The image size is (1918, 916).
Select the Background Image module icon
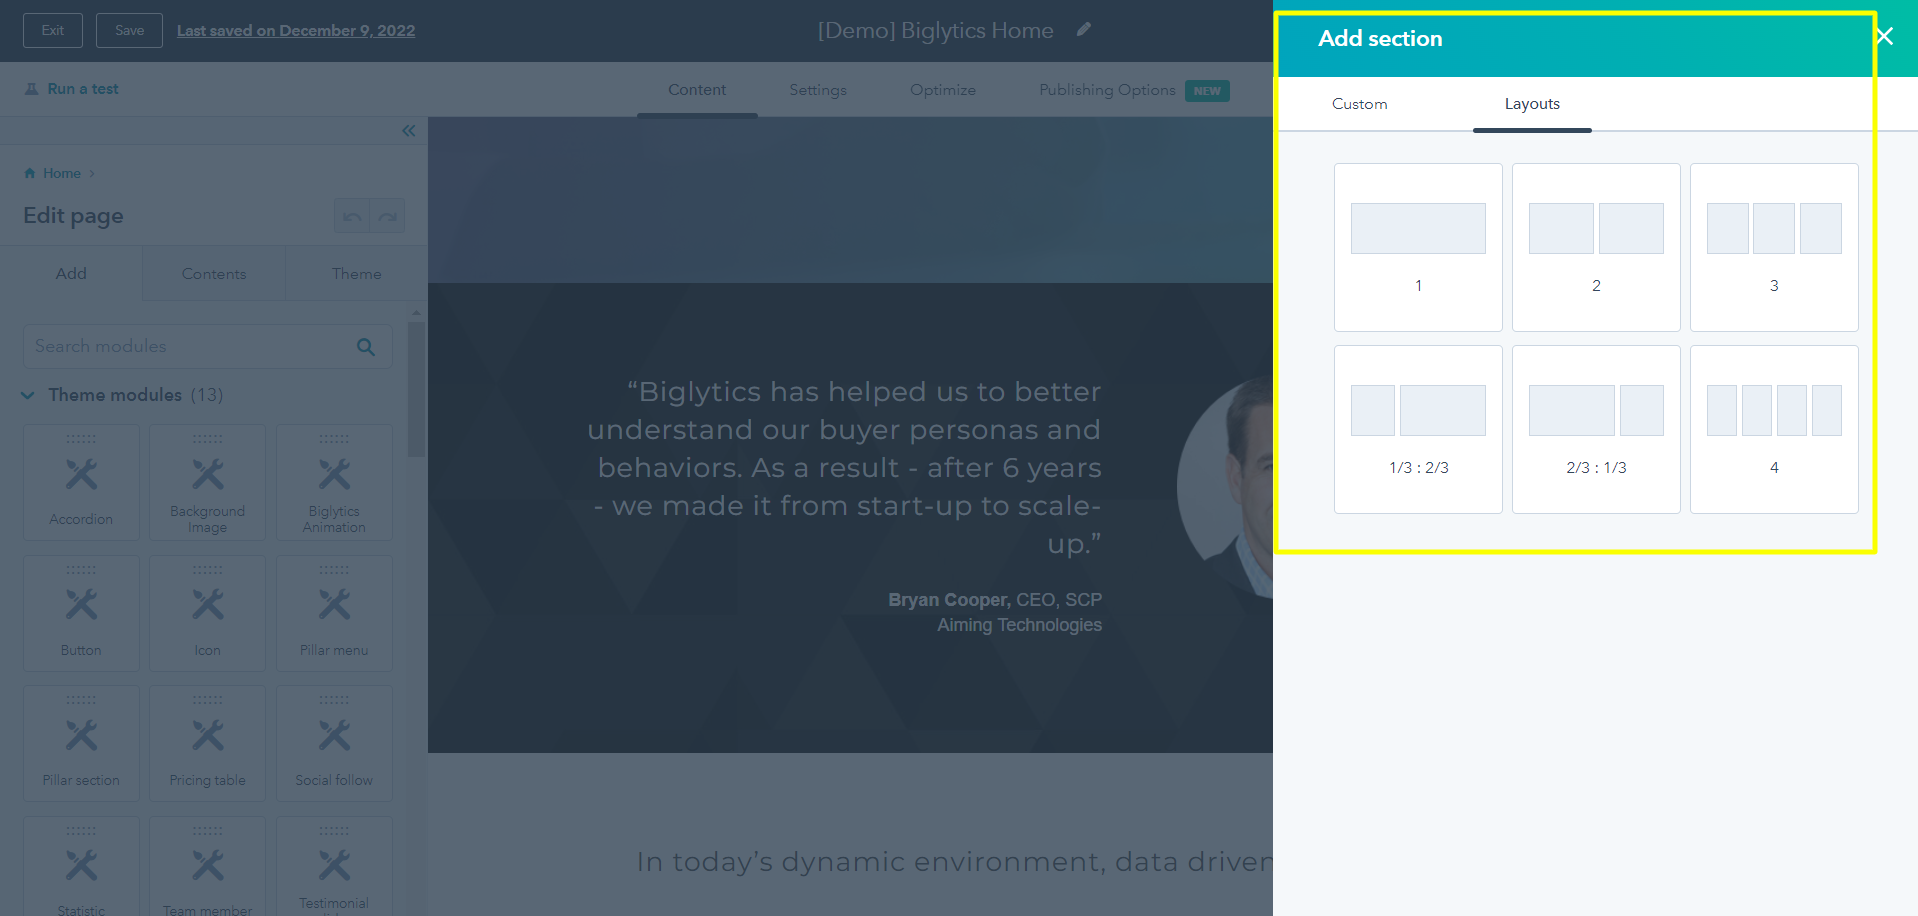(x=208, y=474)
